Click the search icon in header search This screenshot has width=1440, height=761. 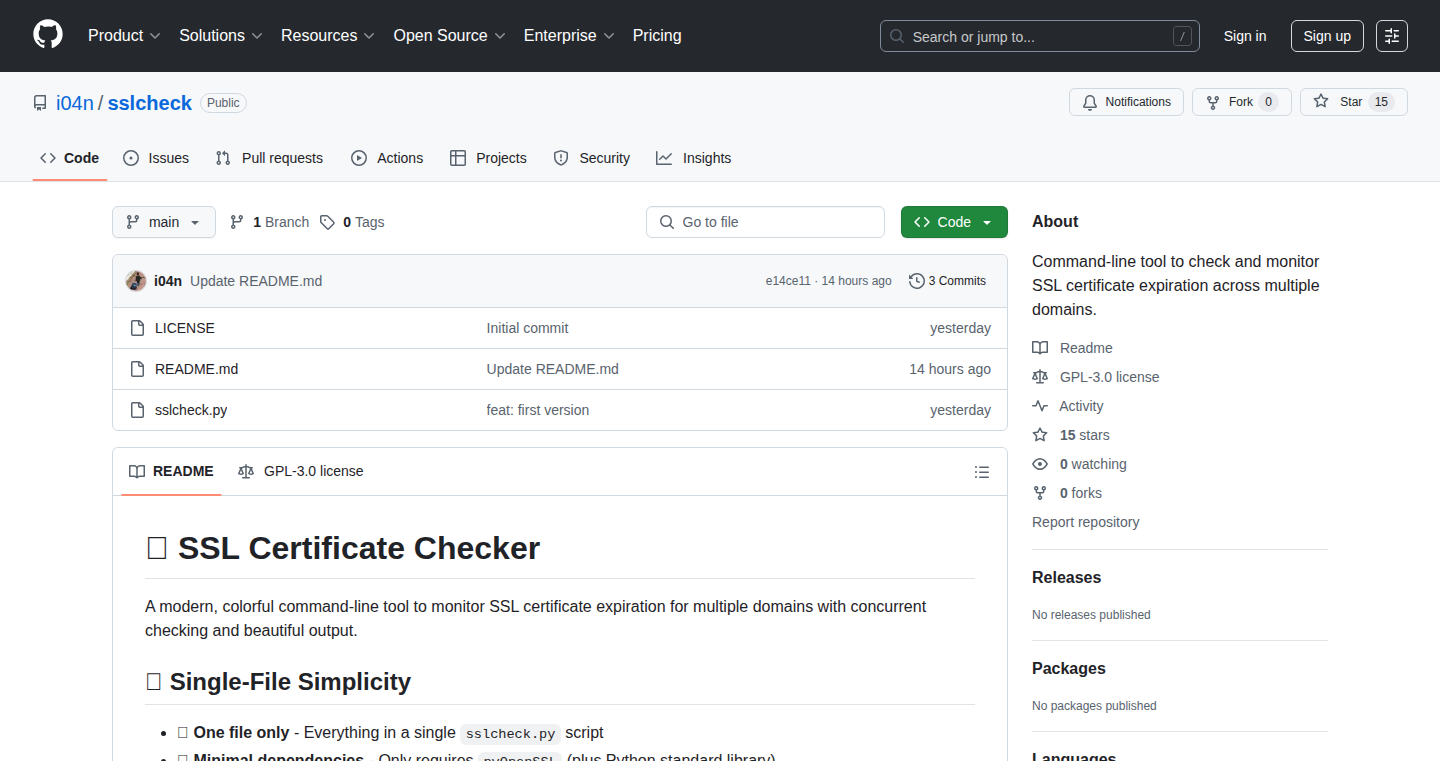coord(897,36)
